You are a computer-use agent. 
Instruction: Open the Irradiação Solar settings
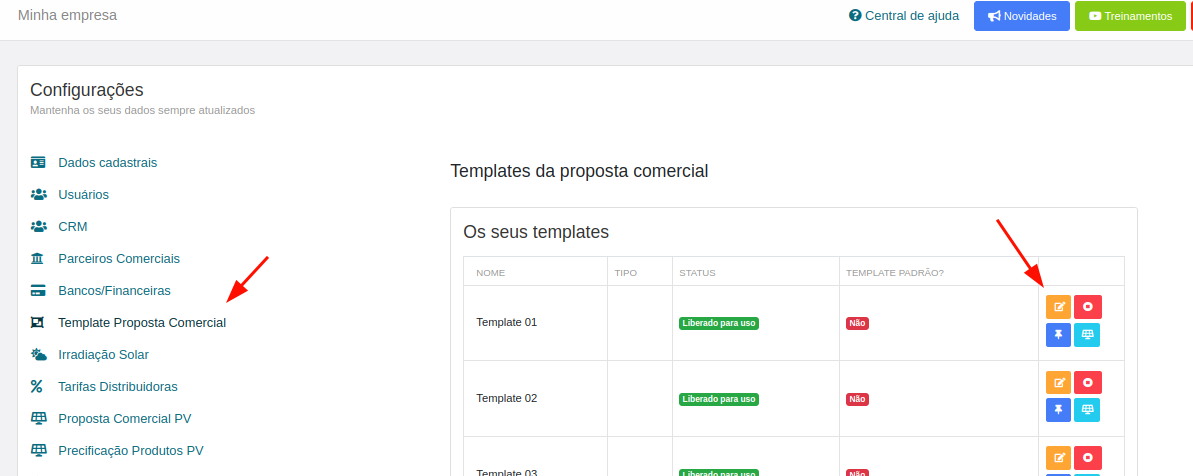(103, 354)
